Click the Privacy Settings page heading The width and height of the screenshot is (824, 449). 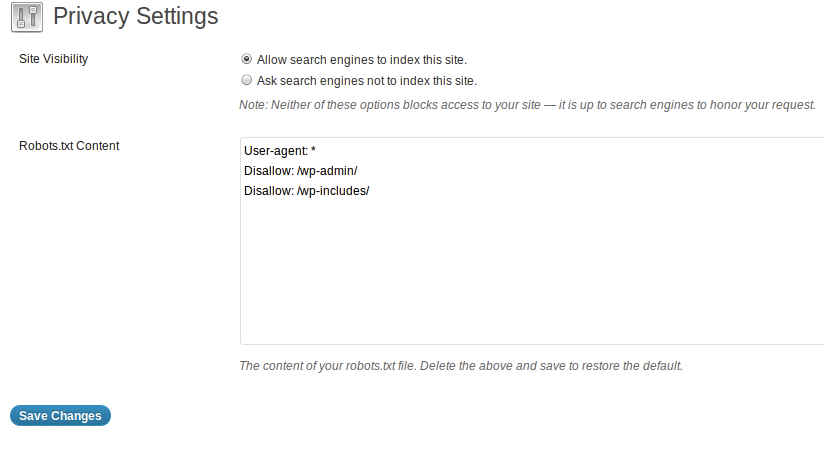pos(136,16)
